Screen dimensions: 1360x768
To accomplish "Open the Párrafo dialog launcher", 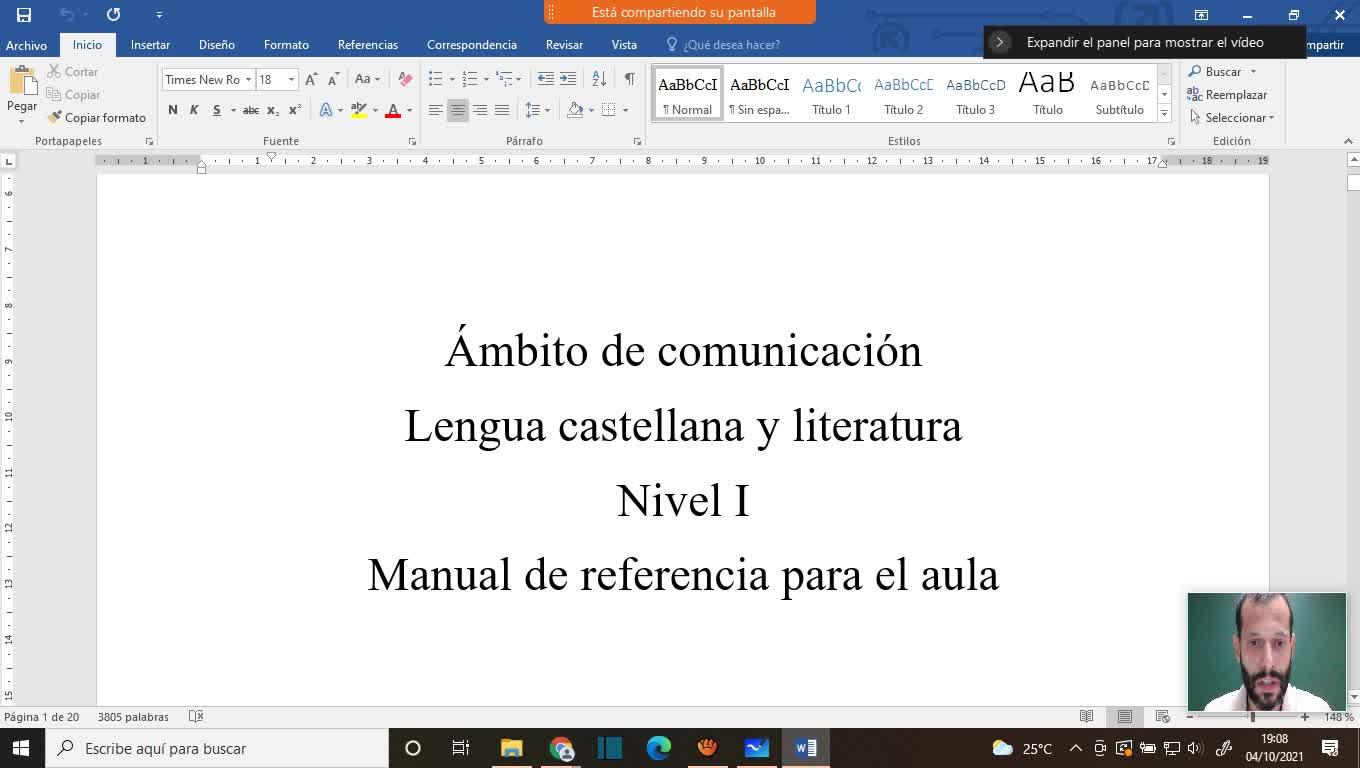I will pos(637,142).
